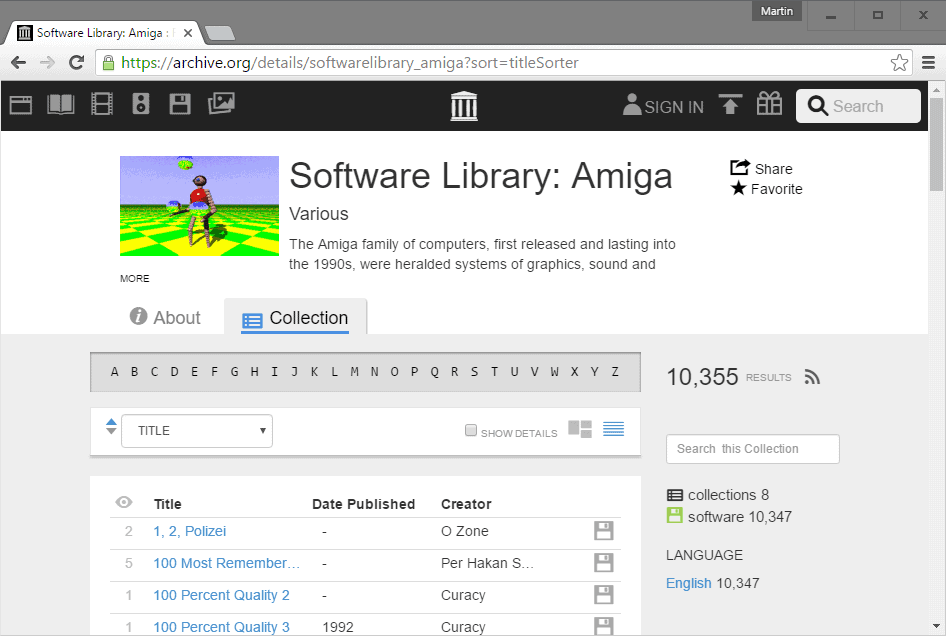Go to Internet Archive home logo

464,106
